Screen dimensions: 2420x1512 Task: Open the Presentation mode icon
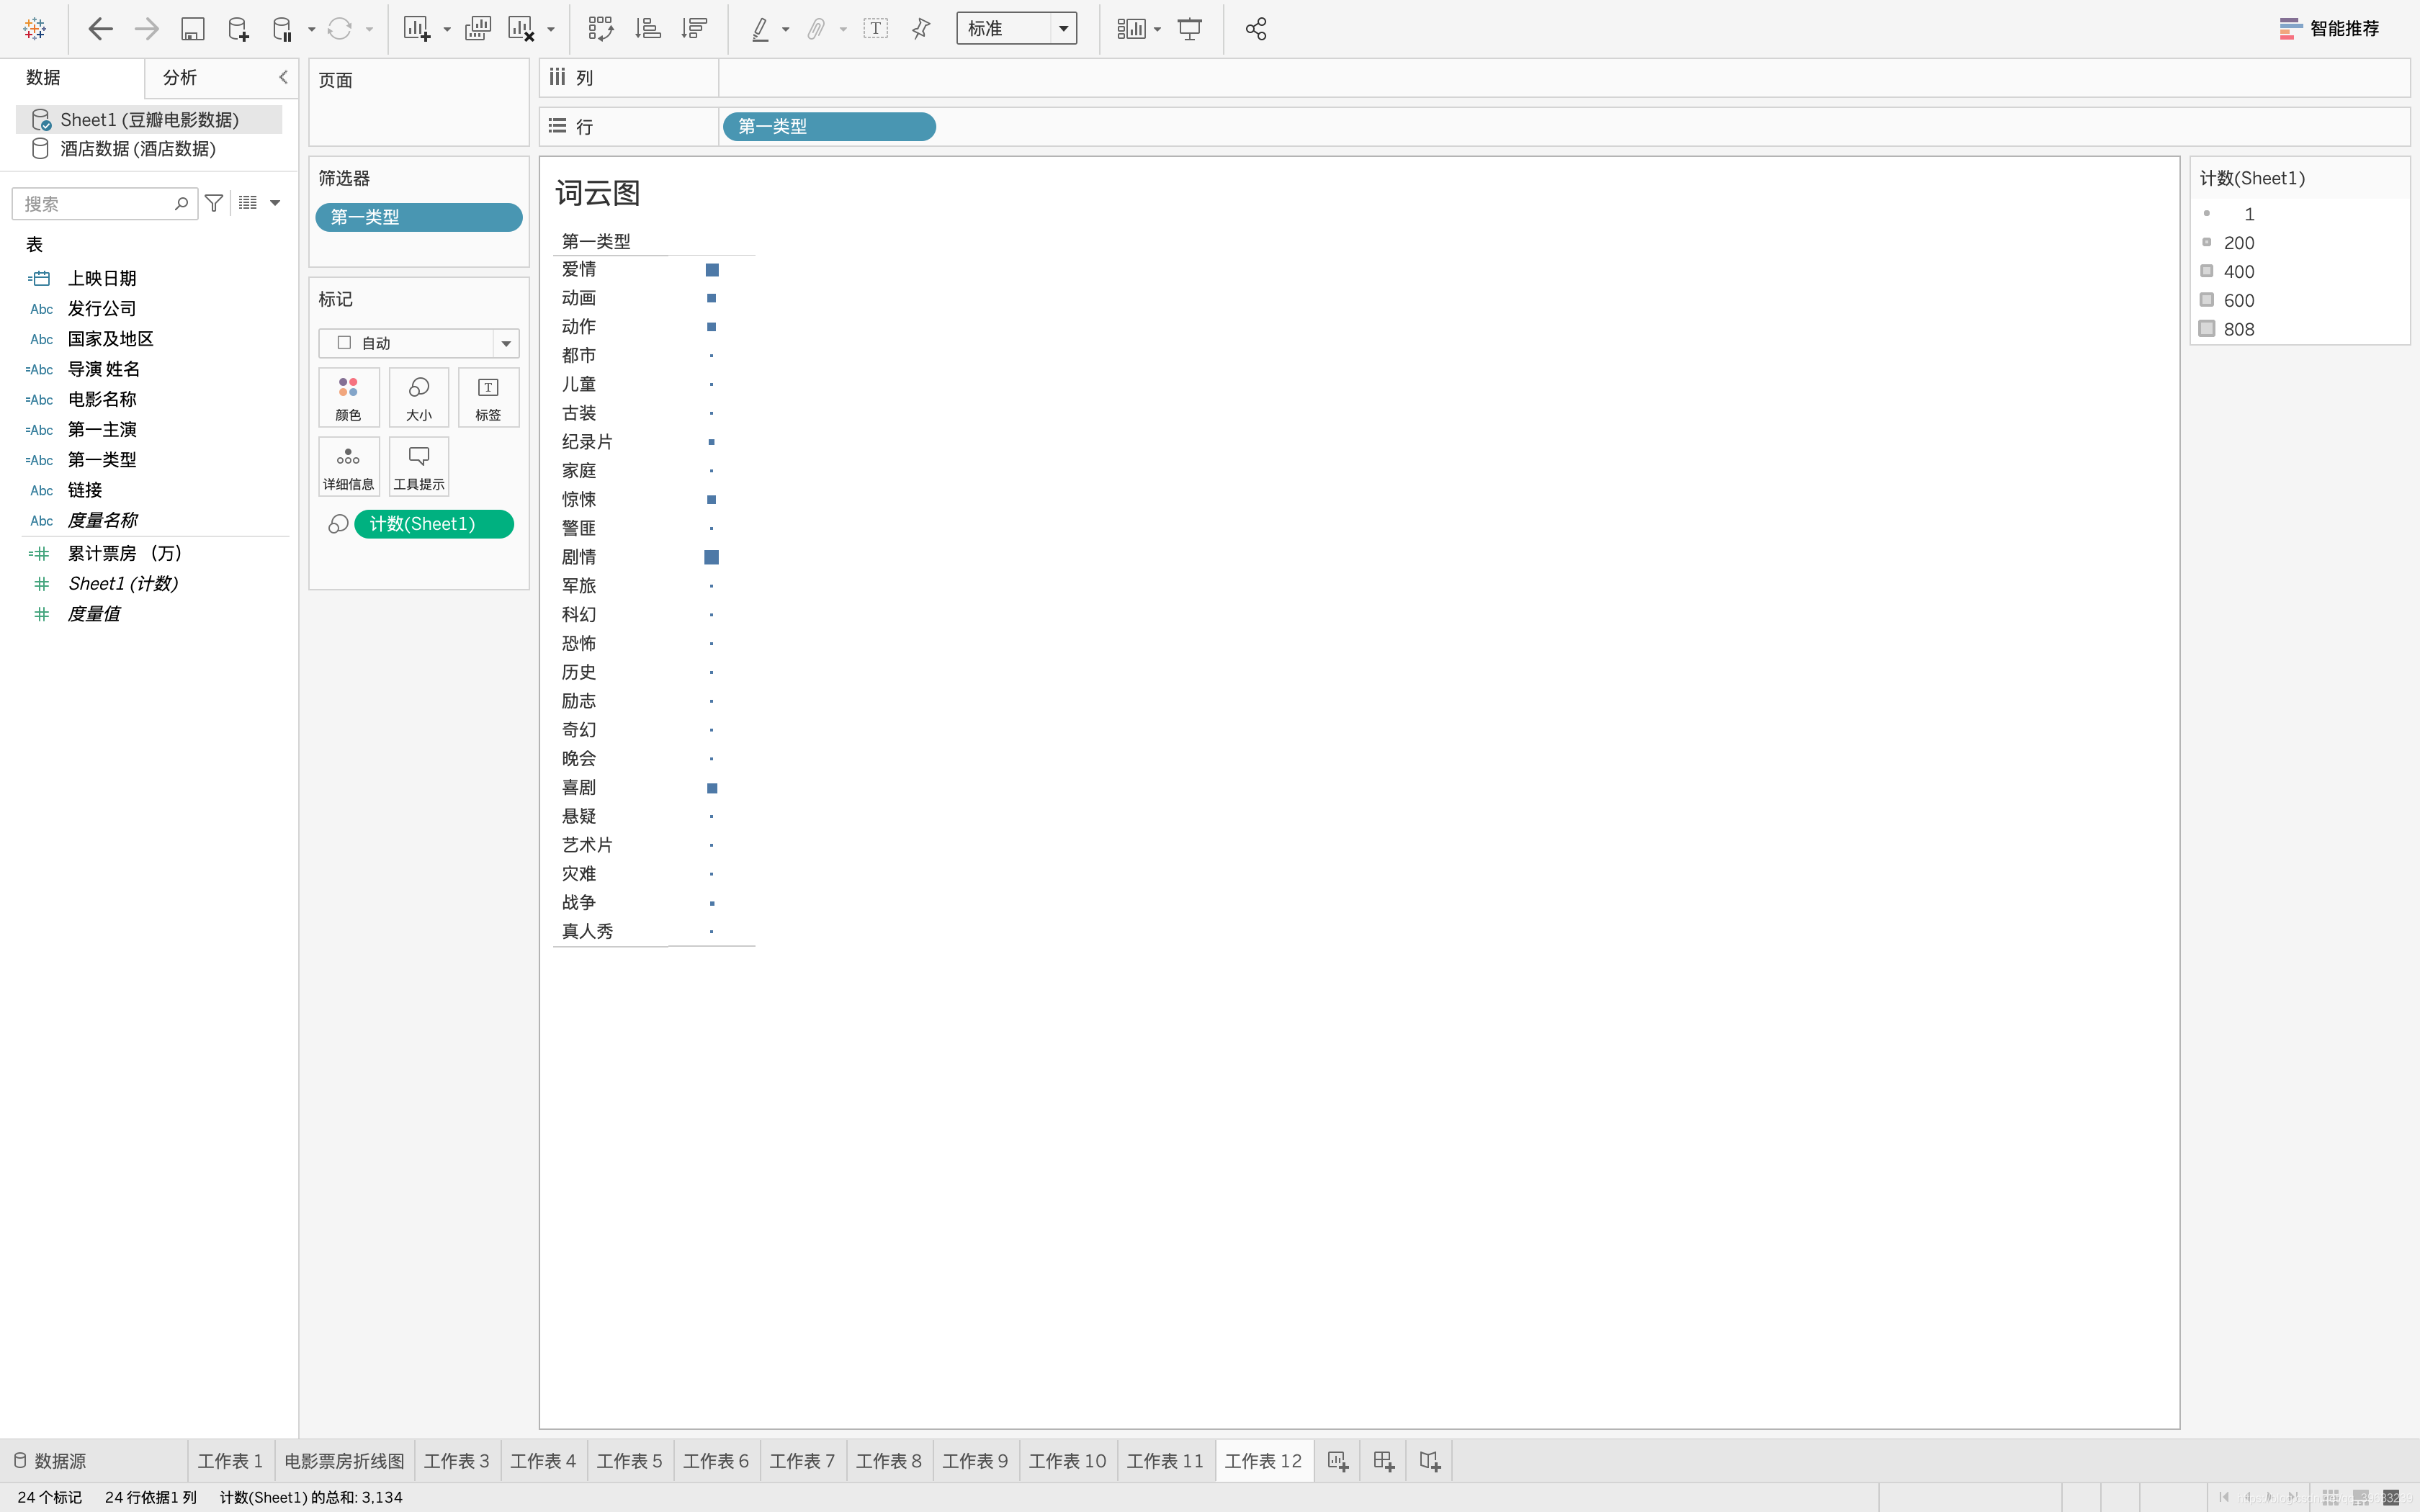click(1190, 29)
